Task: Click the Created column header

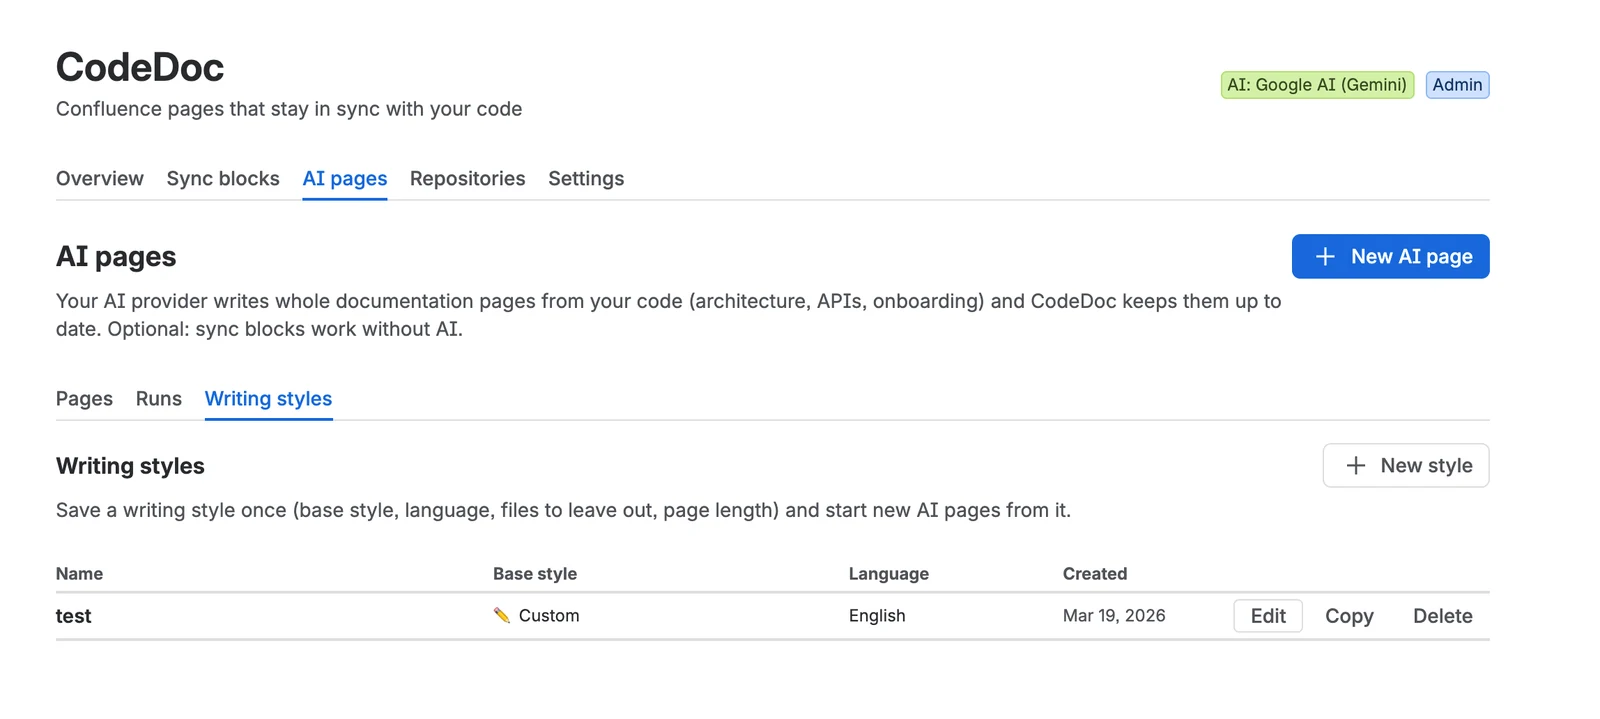Action: point(1095,574)
